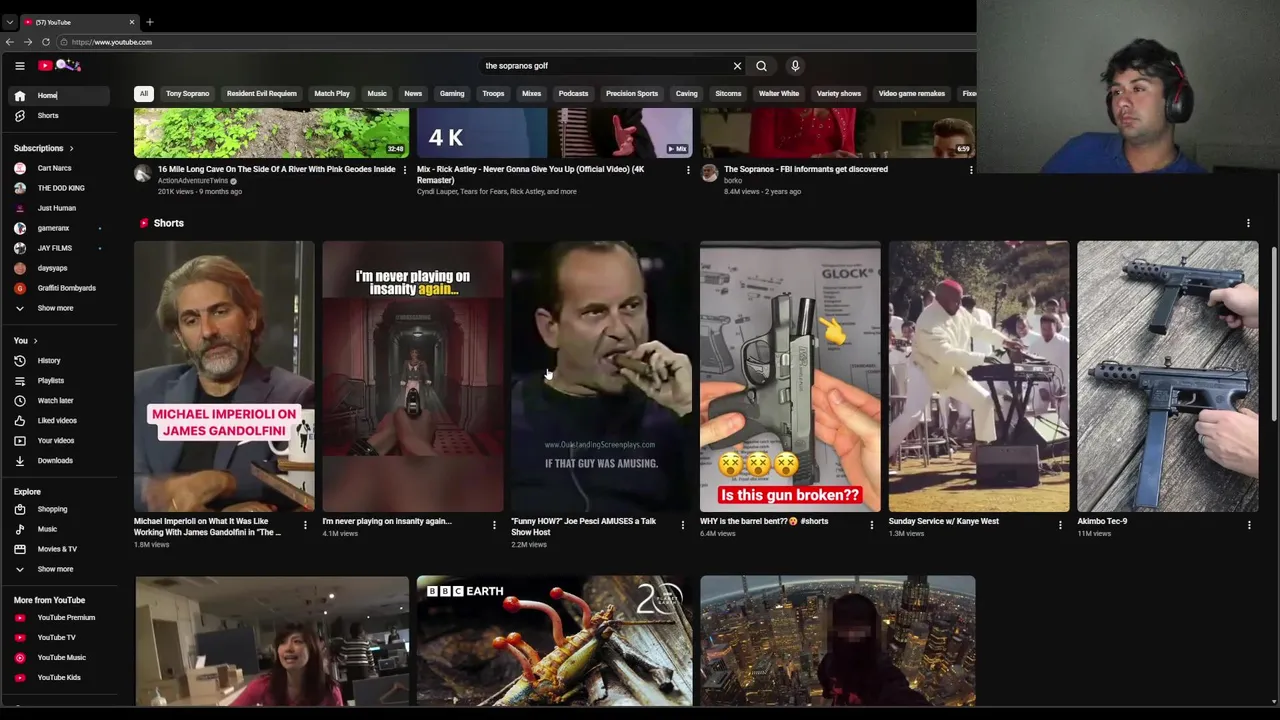The width and height of the screenshot is (1280, 720).
Task: Reload the page in browser
Action: point(46,42)
